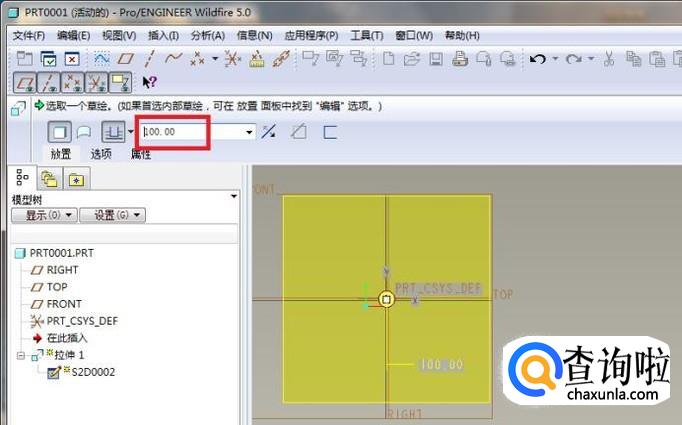Click the context help cursor-question icon
The width and height of the screenshot is (682, 425).
150,82
